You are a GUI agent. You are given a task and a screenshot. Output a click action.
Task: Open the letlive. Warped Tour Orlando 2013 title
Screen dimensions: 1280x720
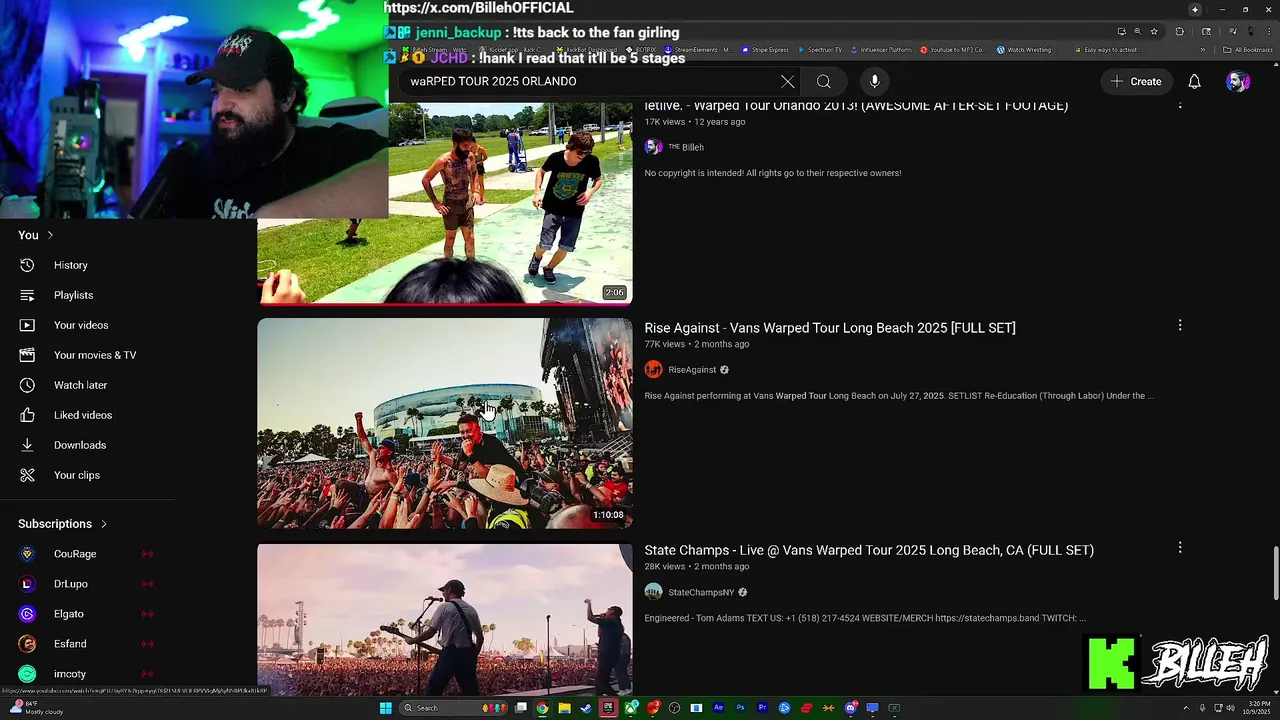[x=856, y=106]
